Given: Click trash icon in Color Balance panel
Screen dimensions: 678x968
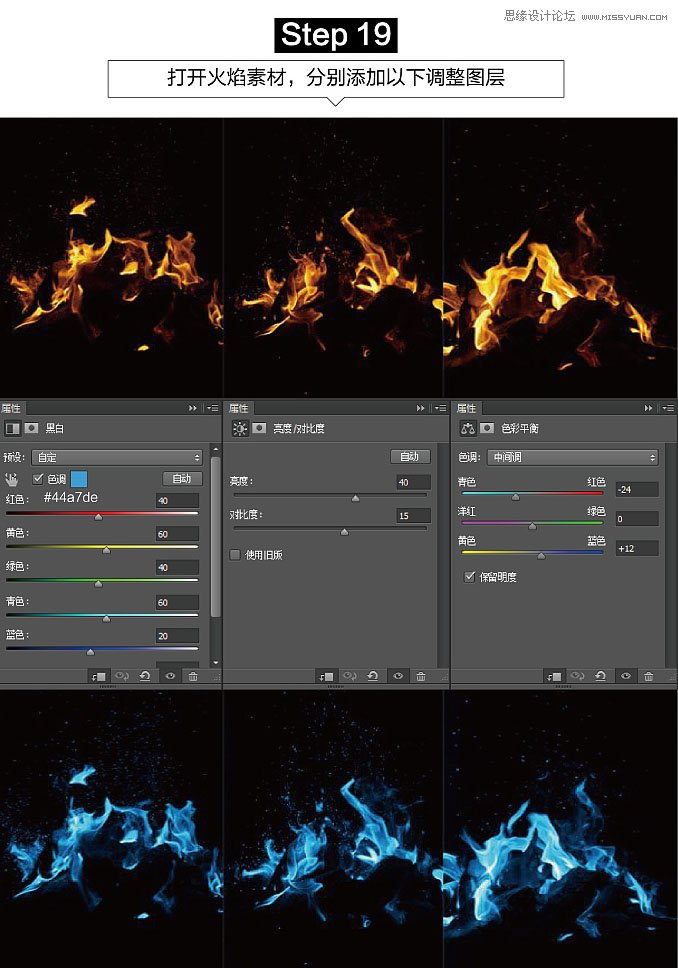Looking at the screenshot, I should [648, 677].
